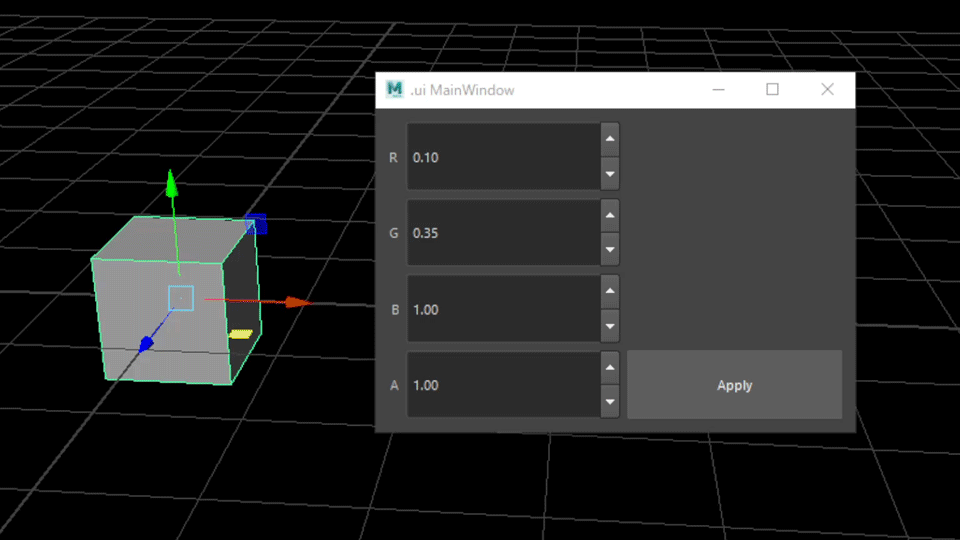
Task: Click the center square manipulator handle
Action: (180, 298)
